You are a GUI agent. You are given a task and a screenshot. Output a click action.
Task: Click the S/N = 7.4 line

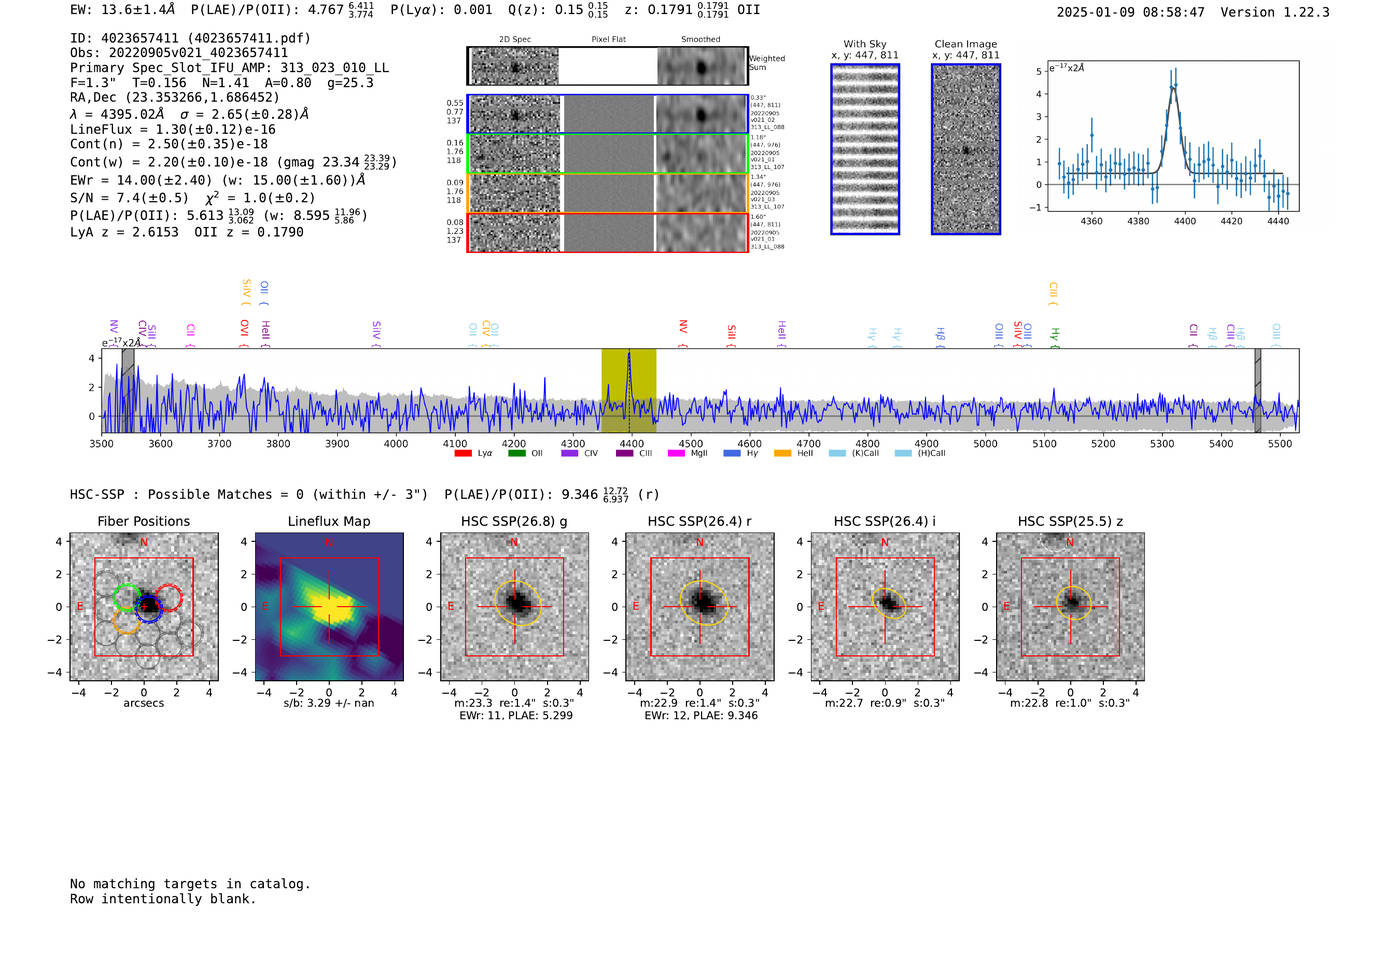193,198
